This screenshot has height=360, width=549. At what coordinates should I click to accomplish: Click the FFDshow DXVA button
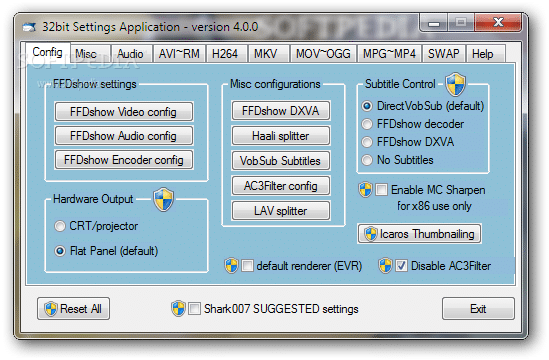tap(280, 111)
